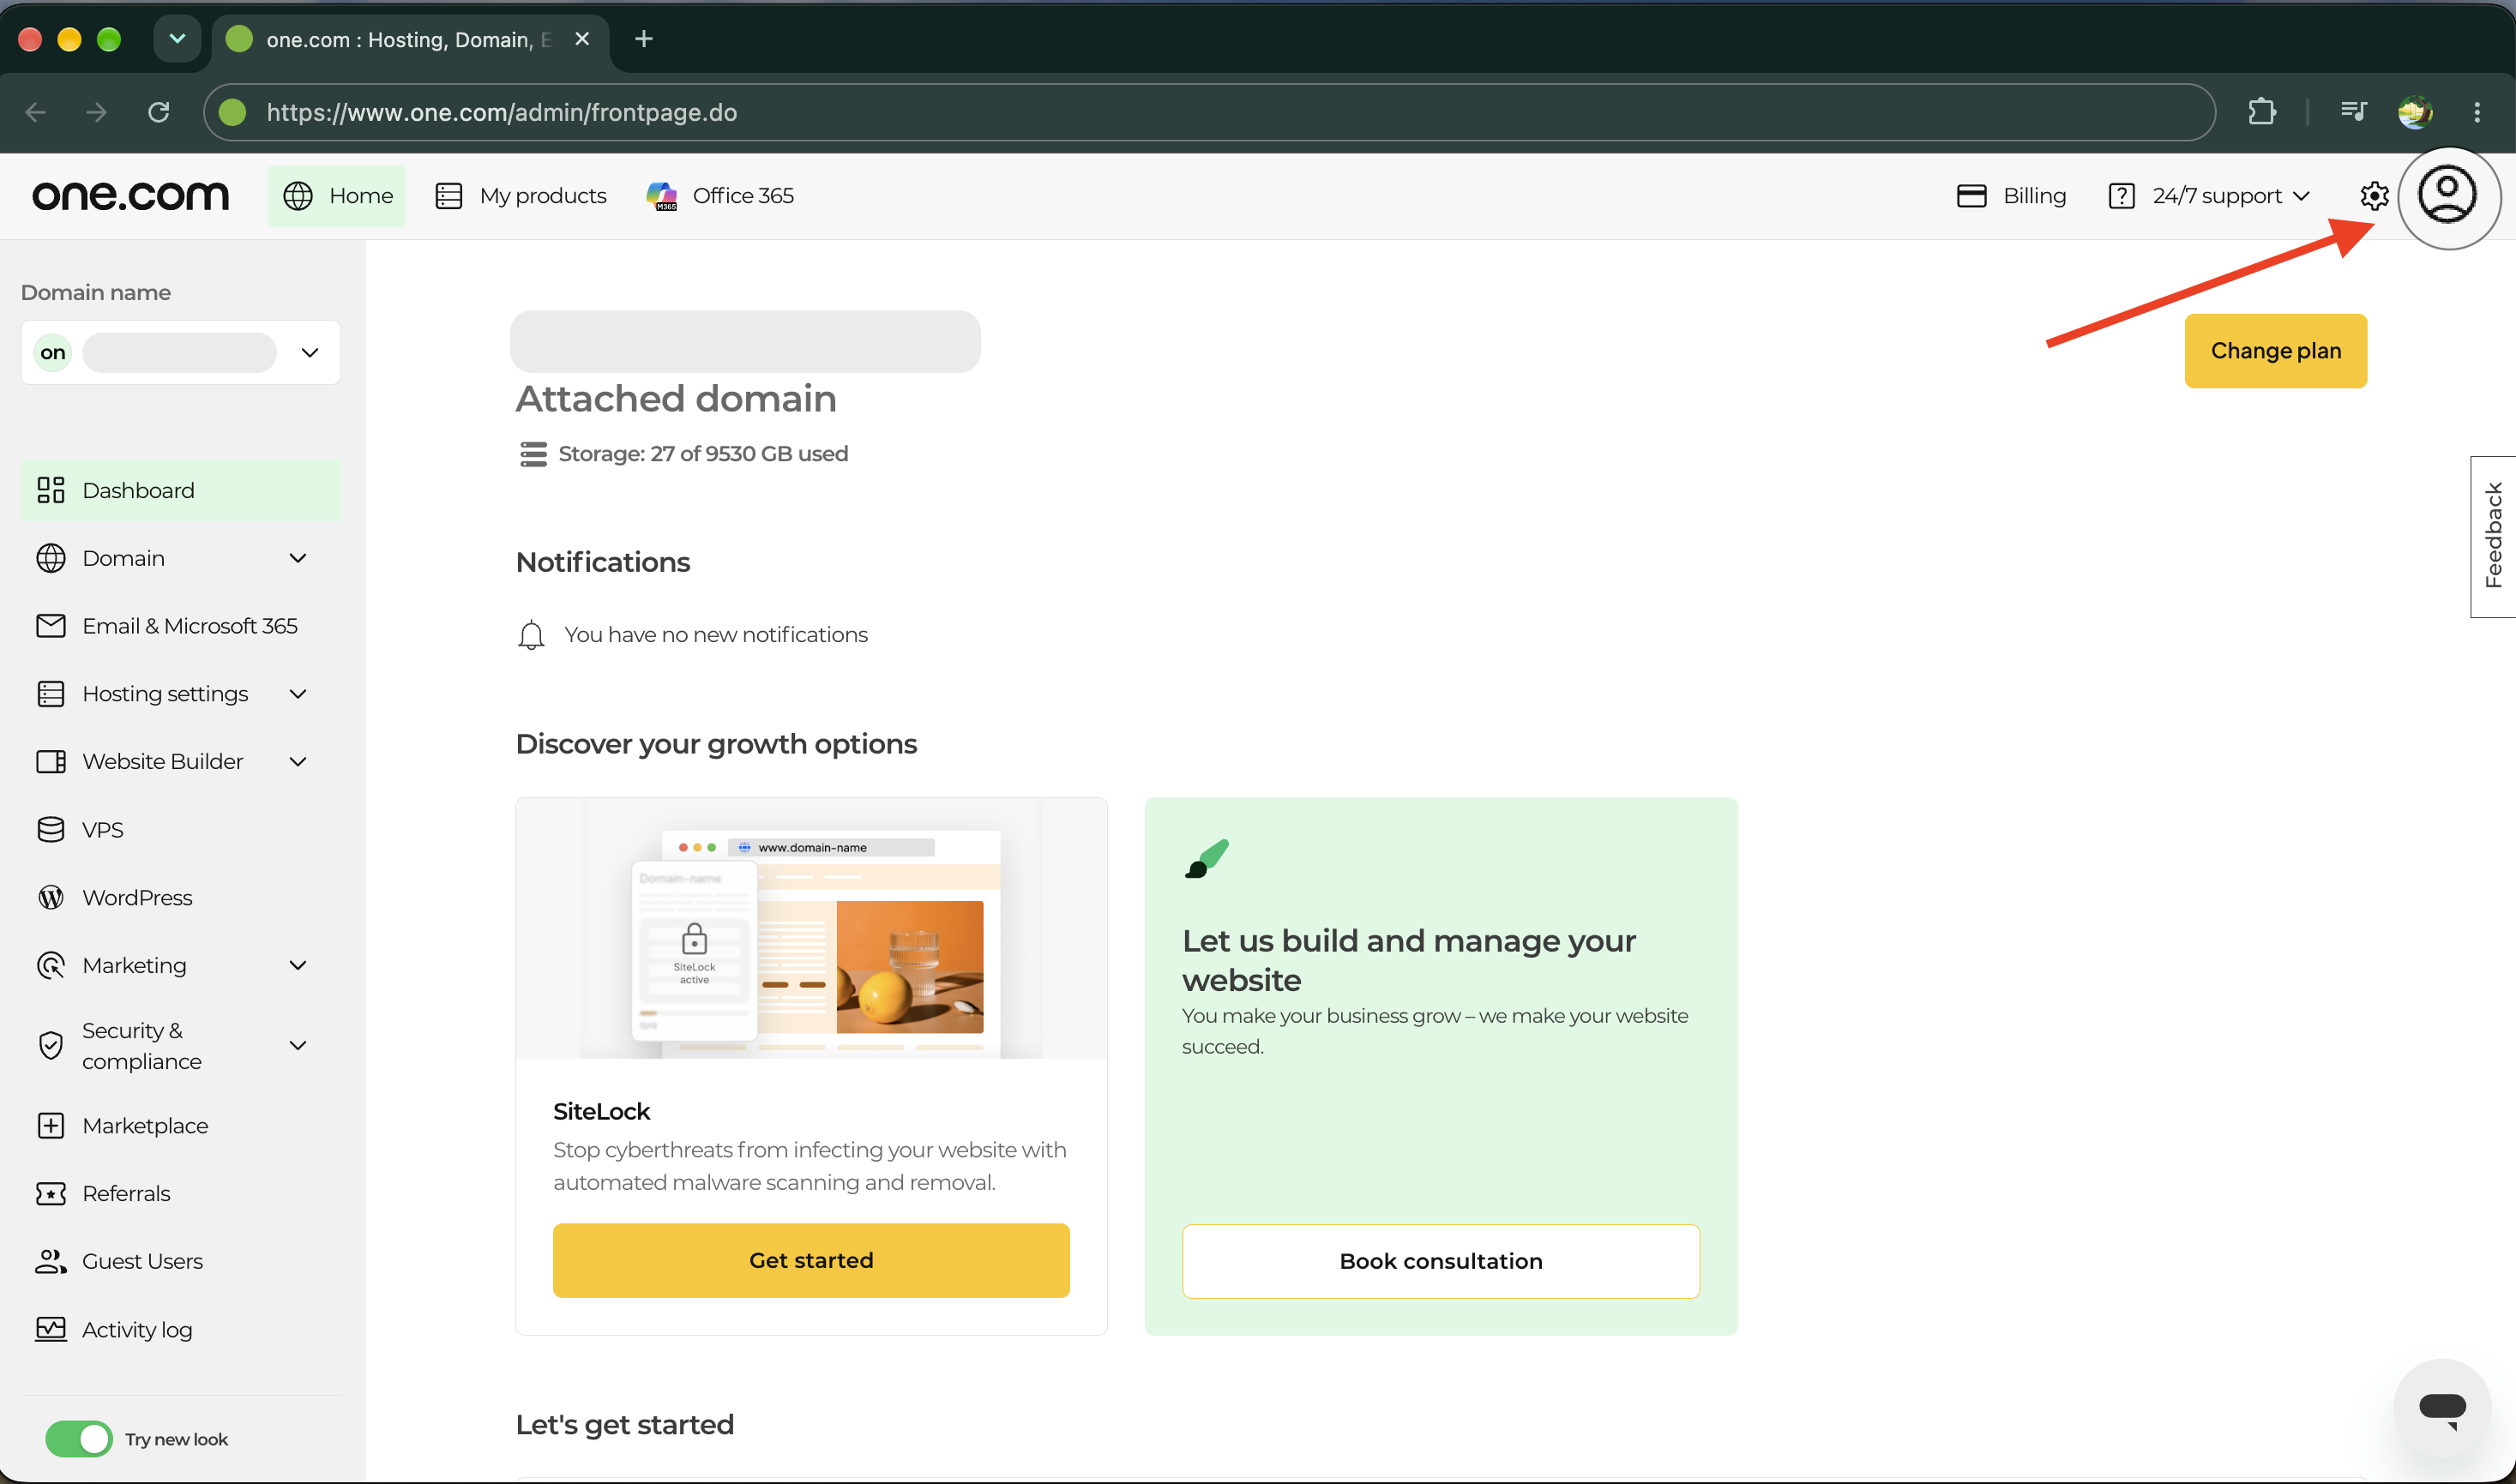Screen dimensions: 2516x1484
Task: Open browser extensions puzzle icon
Action: coord(2261,112)
